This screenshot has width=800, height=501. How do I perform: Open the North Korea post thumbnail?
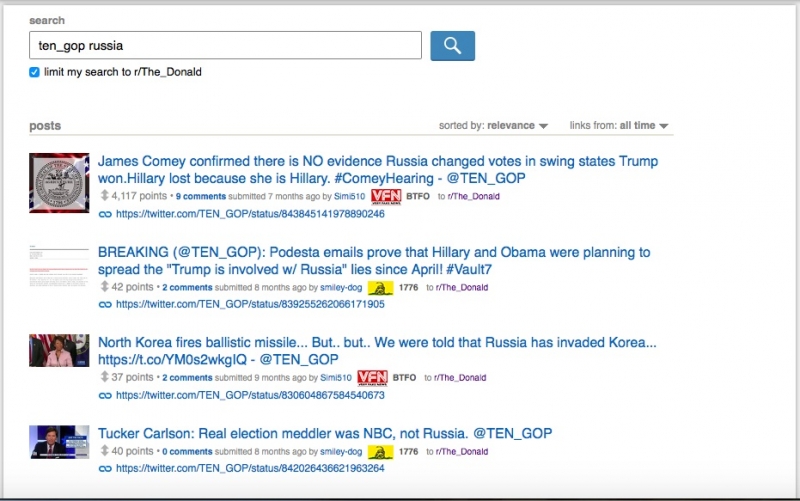click(59, 351)
